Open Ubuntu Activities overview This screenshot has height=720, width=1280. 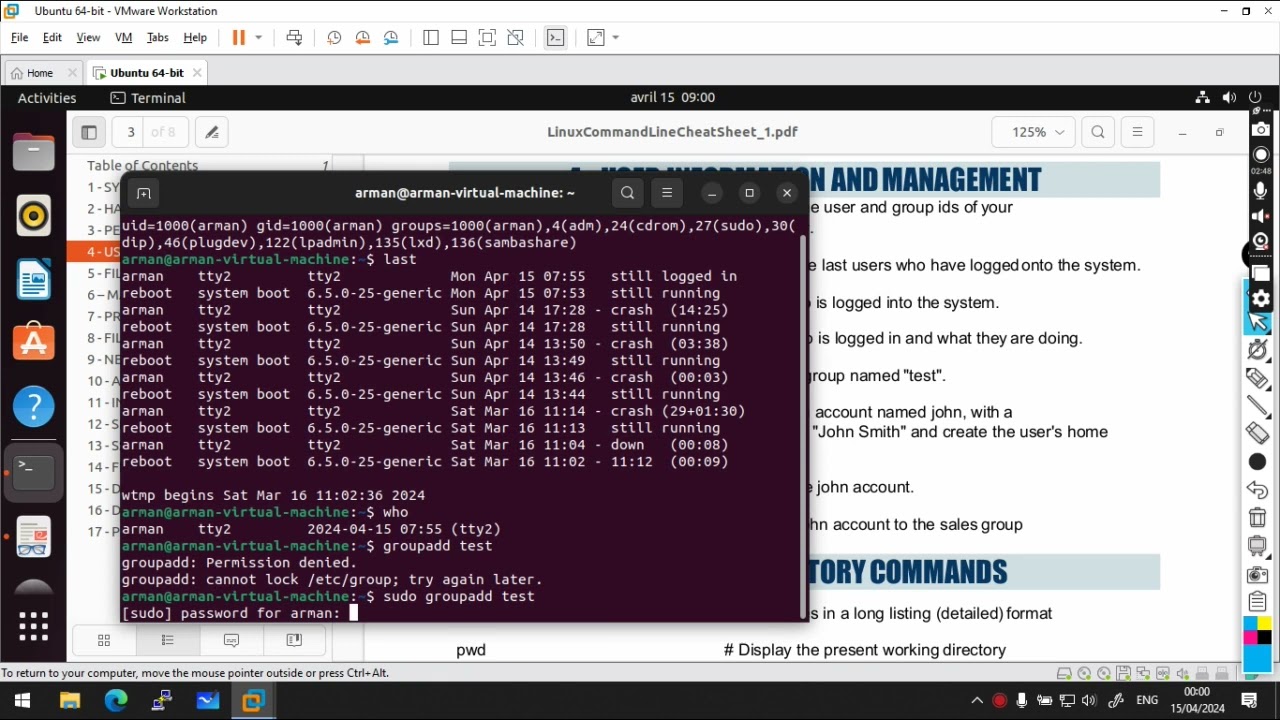[x=47, y=98]
